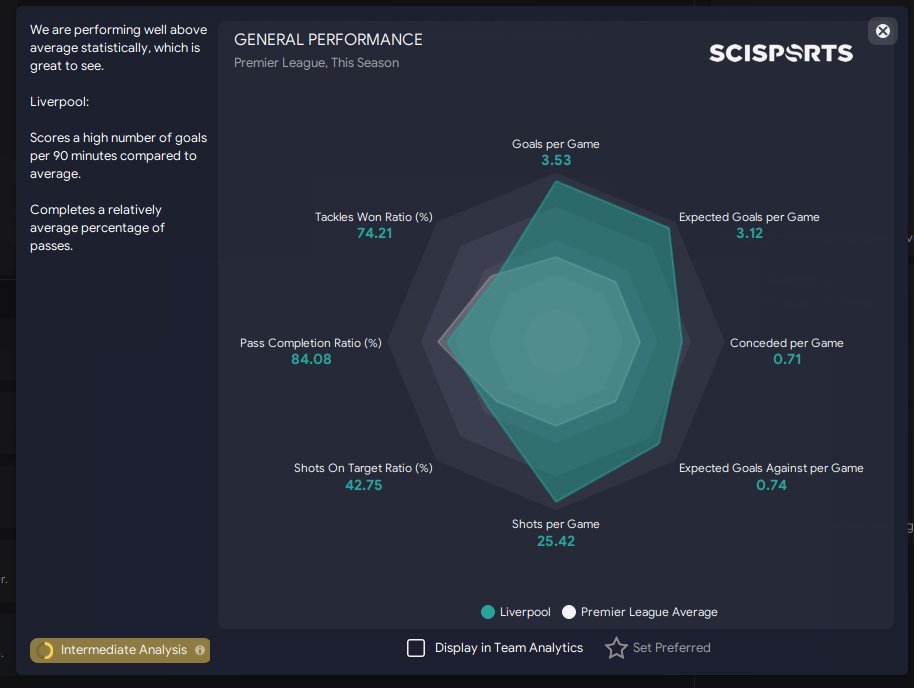Select the Tackles Won Ratio label
Screen dimensions: 914x688
coord(373,217)
